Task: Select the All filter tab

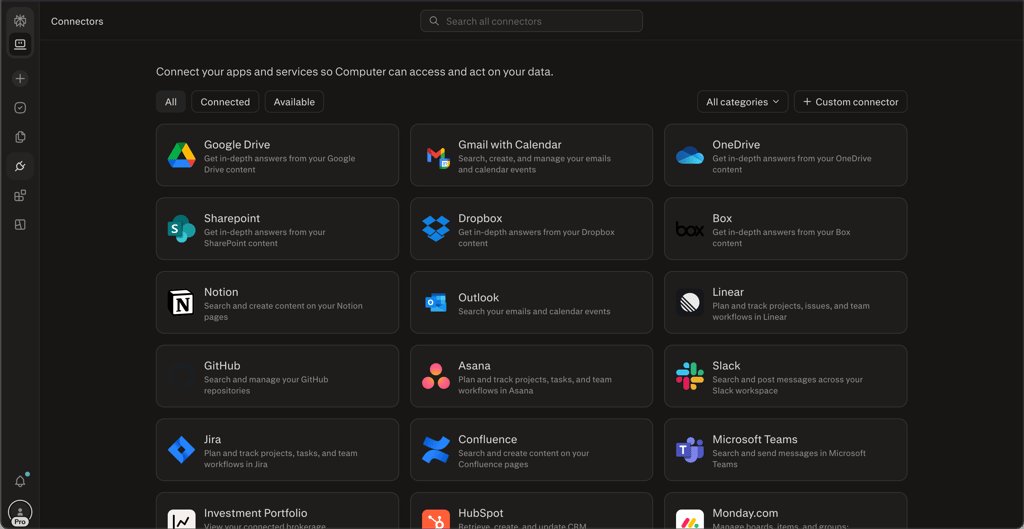Action: 171,102
